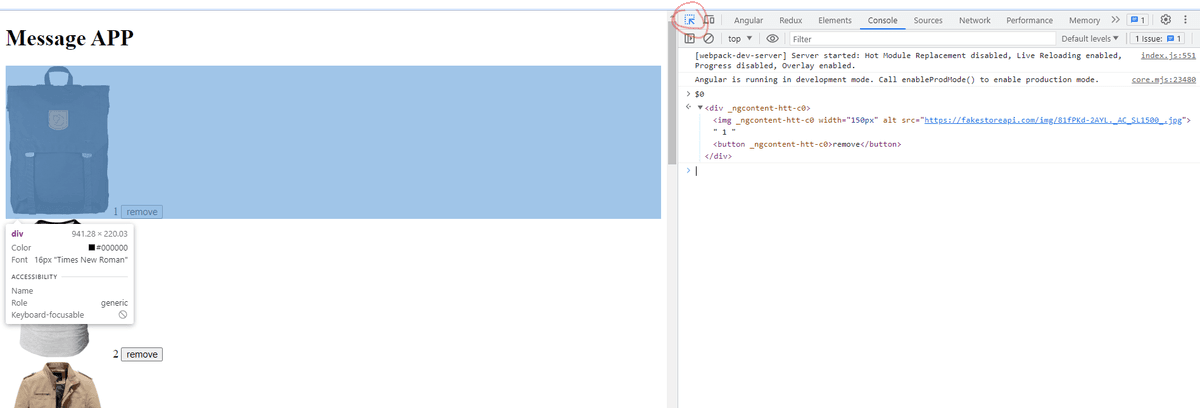Viewport: 1200px width, 408px height.
Task: Open DevTools settings gear
Action: [x=1166, y=20]
